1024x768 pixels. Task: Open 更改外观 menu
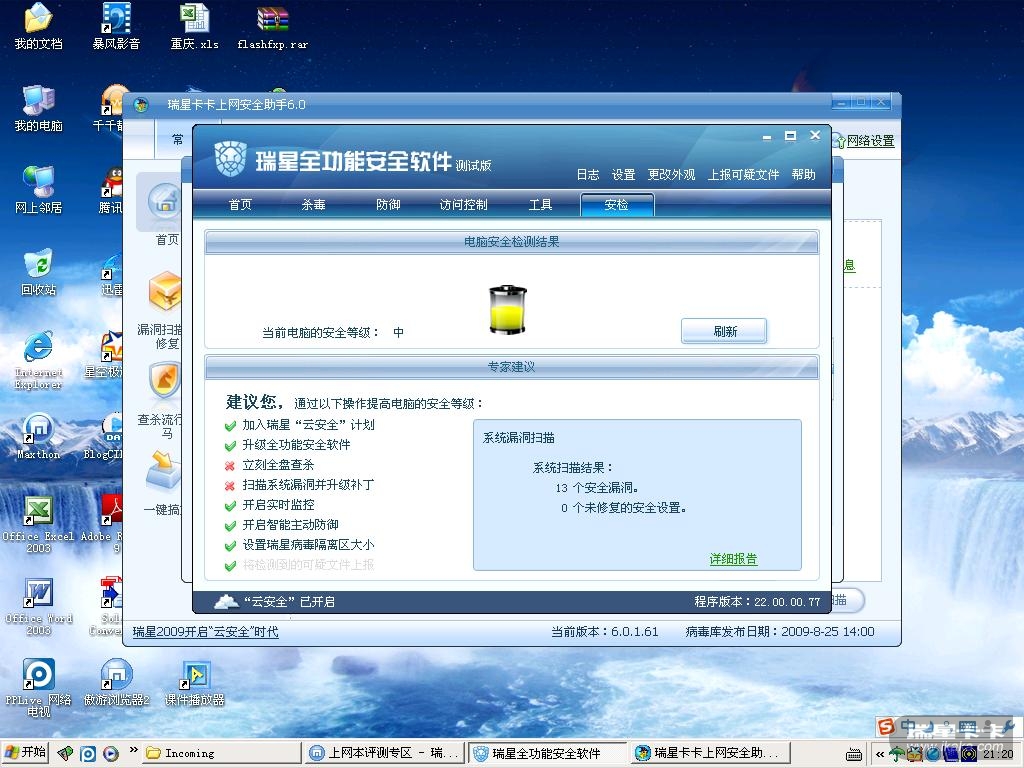click(x=671, y=175)
